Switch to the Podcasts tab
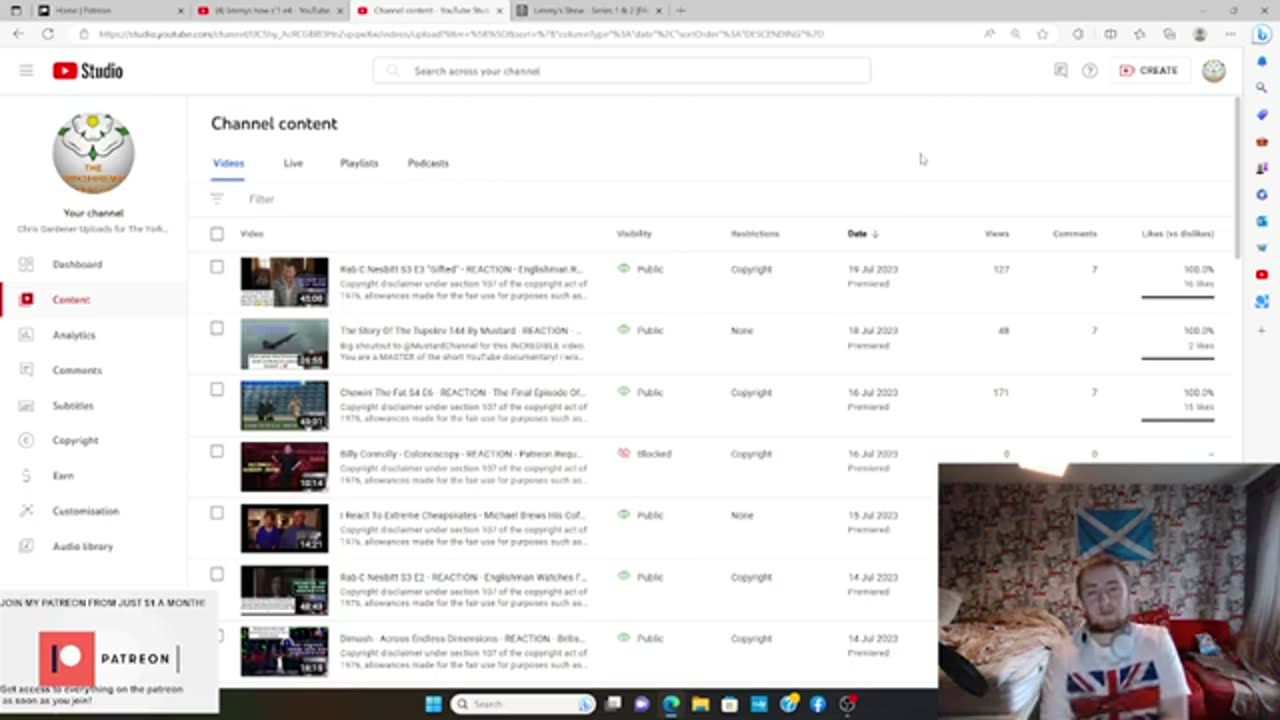This screenshot has height=720, width=1280. coord(428,163)
